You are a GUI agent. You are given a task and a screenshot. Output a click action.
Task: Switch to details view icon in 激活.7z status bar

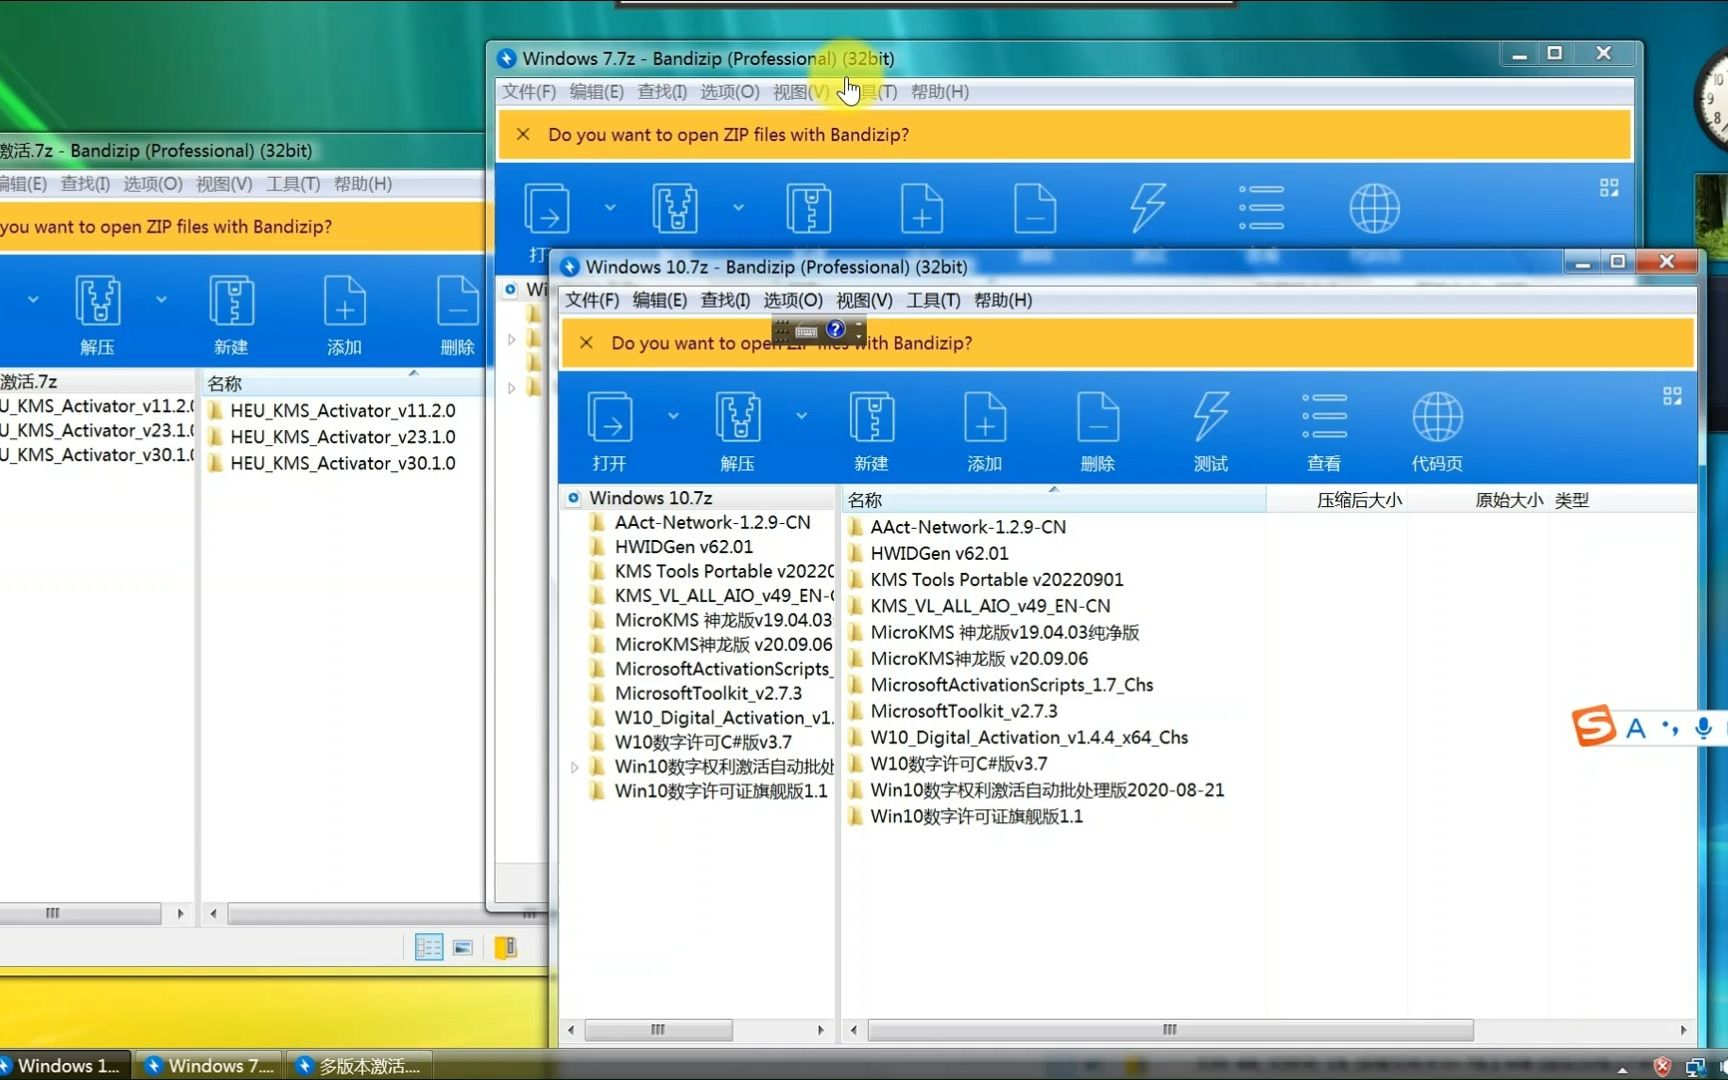(428, 947)
